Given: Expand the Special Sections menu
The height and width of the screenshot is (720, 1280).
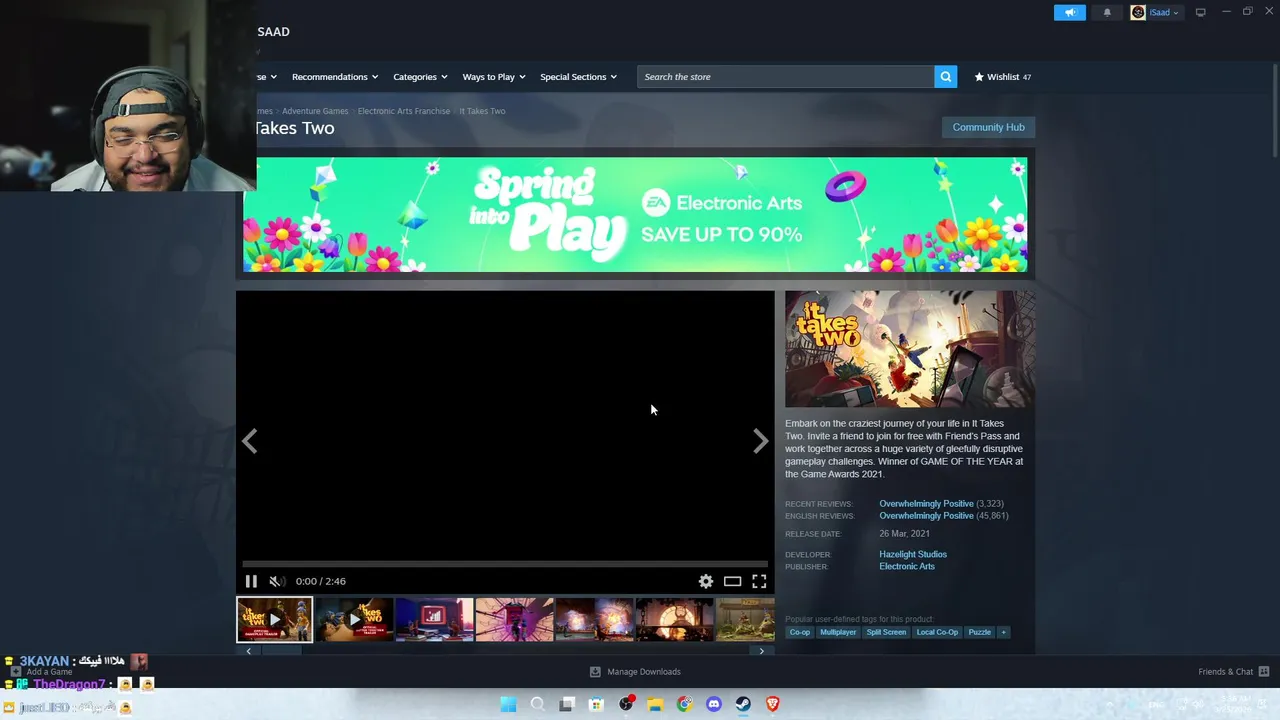Looking at the screenshot, I should click(578, 77).
